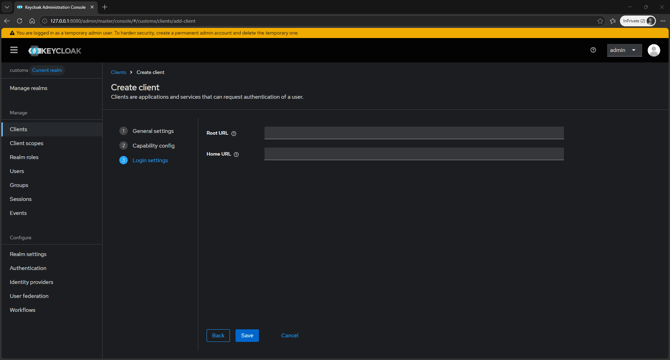Viewport: 670px width, 360px height.
Task: Open browser home page
Action: (x=32, y=21)
